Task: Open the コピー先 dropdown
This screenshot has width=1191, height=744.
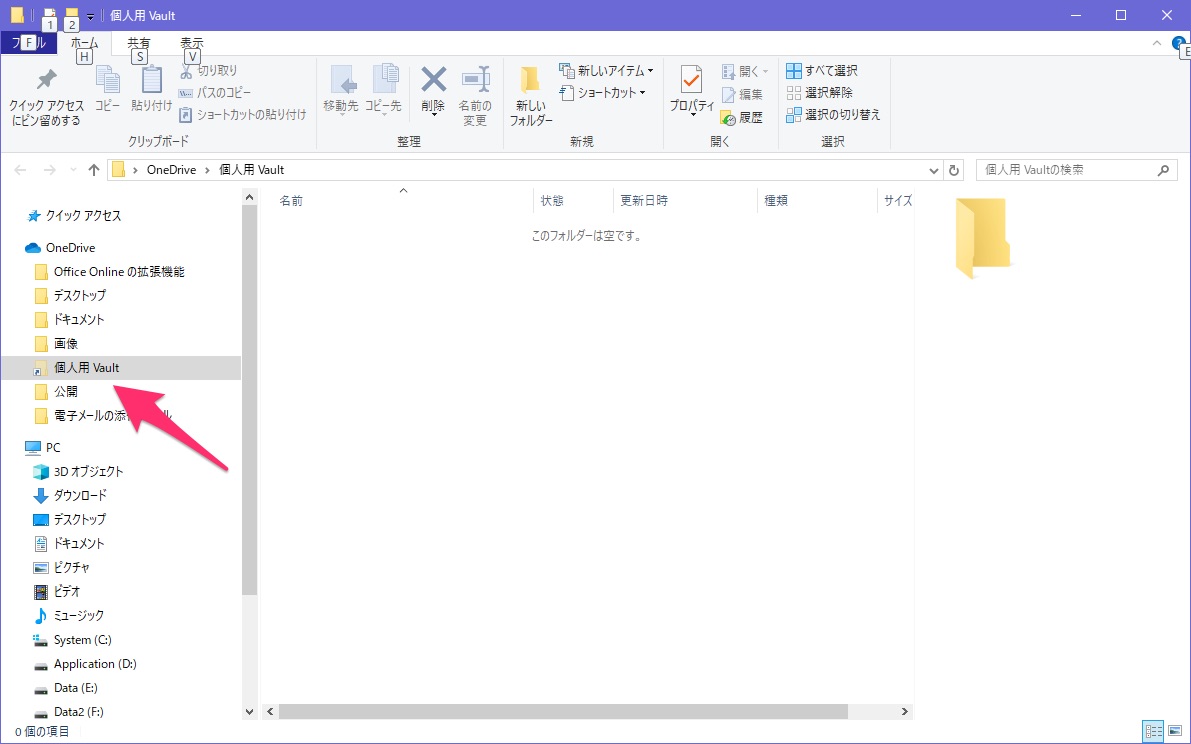Action: [384, 90]
